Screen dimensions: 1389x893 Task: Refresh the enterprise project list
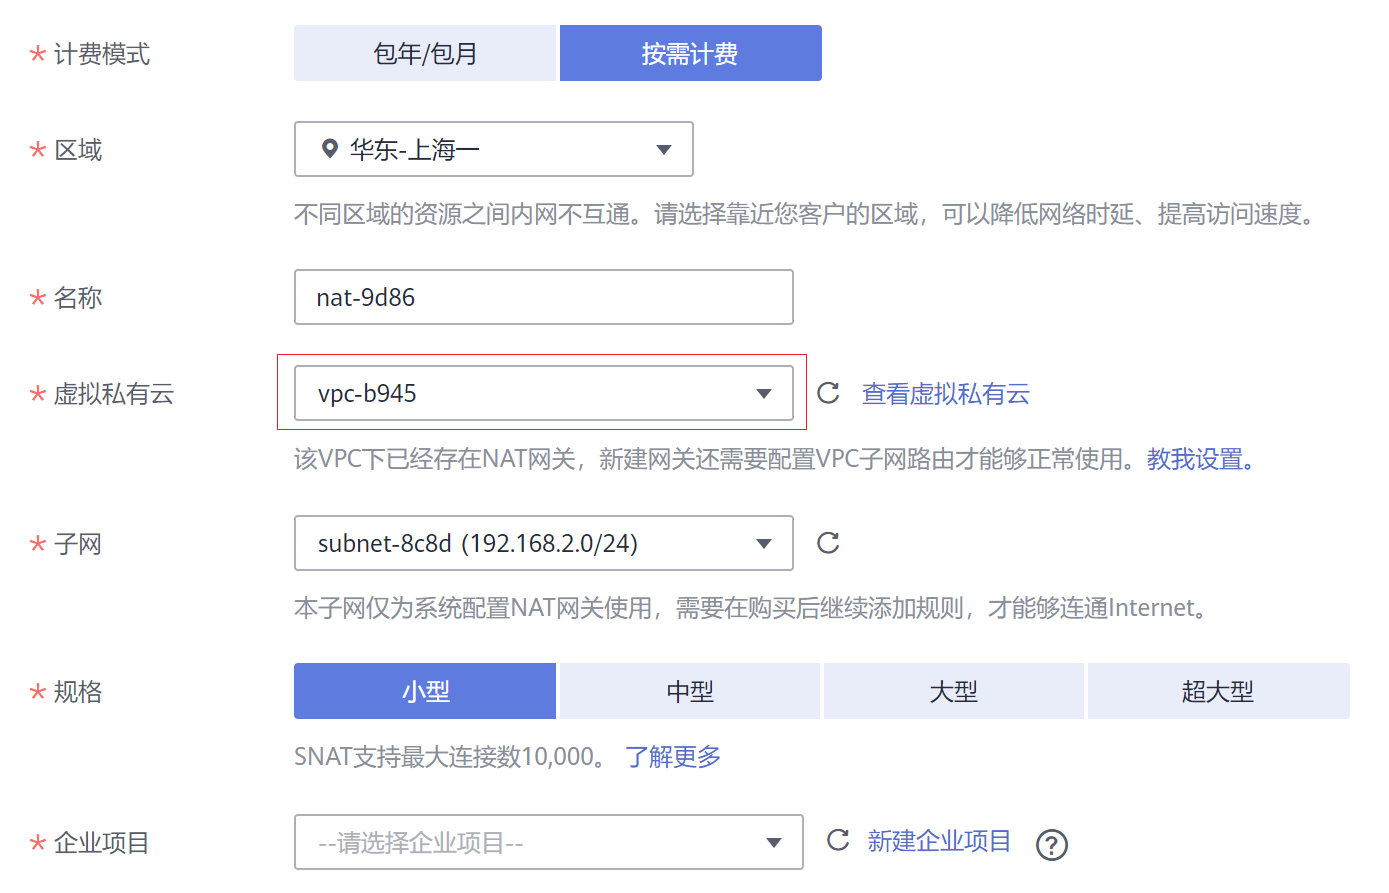[838, 841]
